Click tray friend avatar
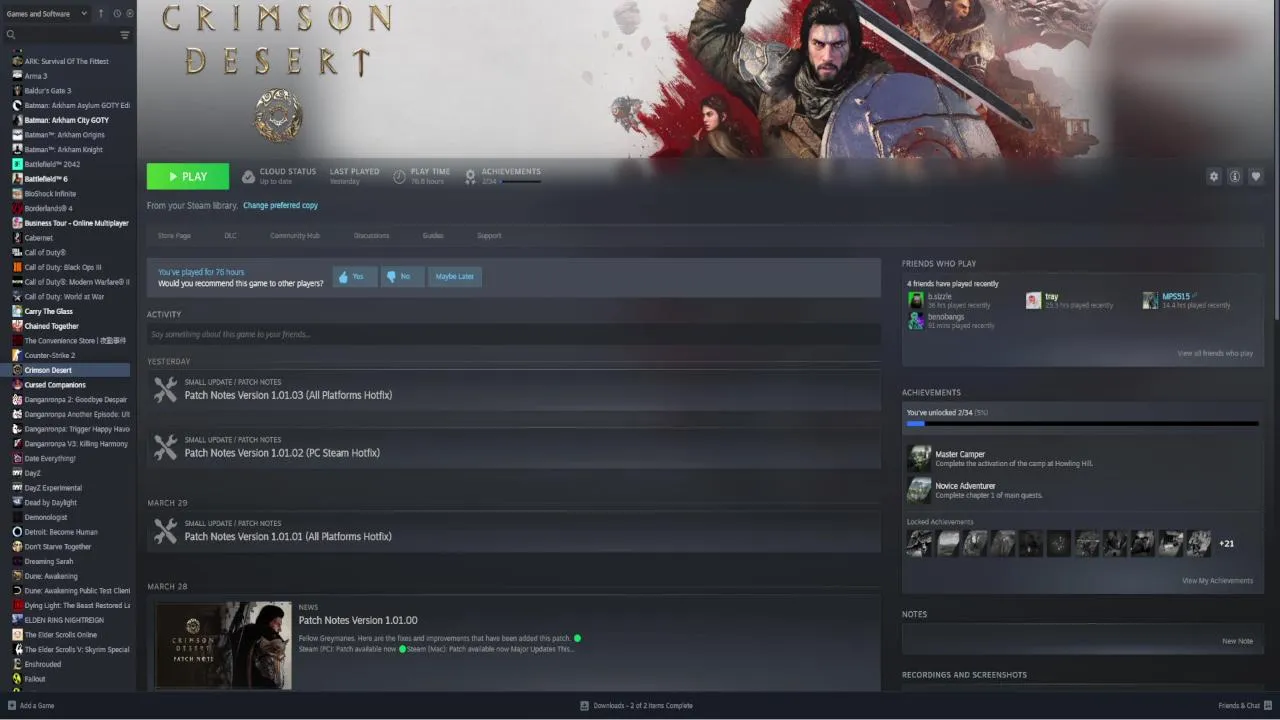The image size is (1280, 720). point(1034,300)
